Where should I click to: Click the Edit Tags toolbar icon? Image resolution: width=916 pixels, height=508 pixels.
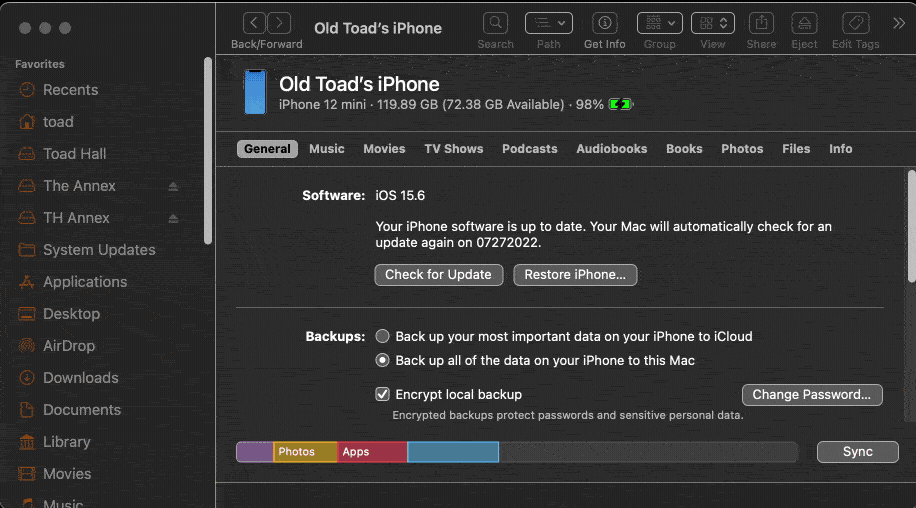coord(855,23)
